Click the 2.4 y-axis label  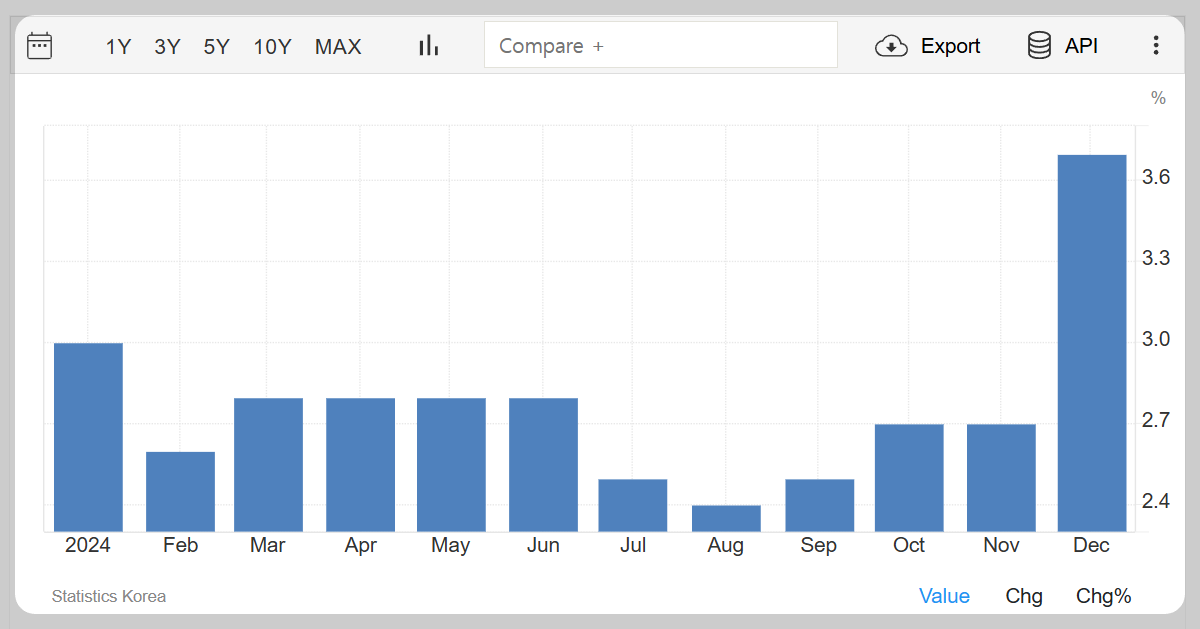1156,500
